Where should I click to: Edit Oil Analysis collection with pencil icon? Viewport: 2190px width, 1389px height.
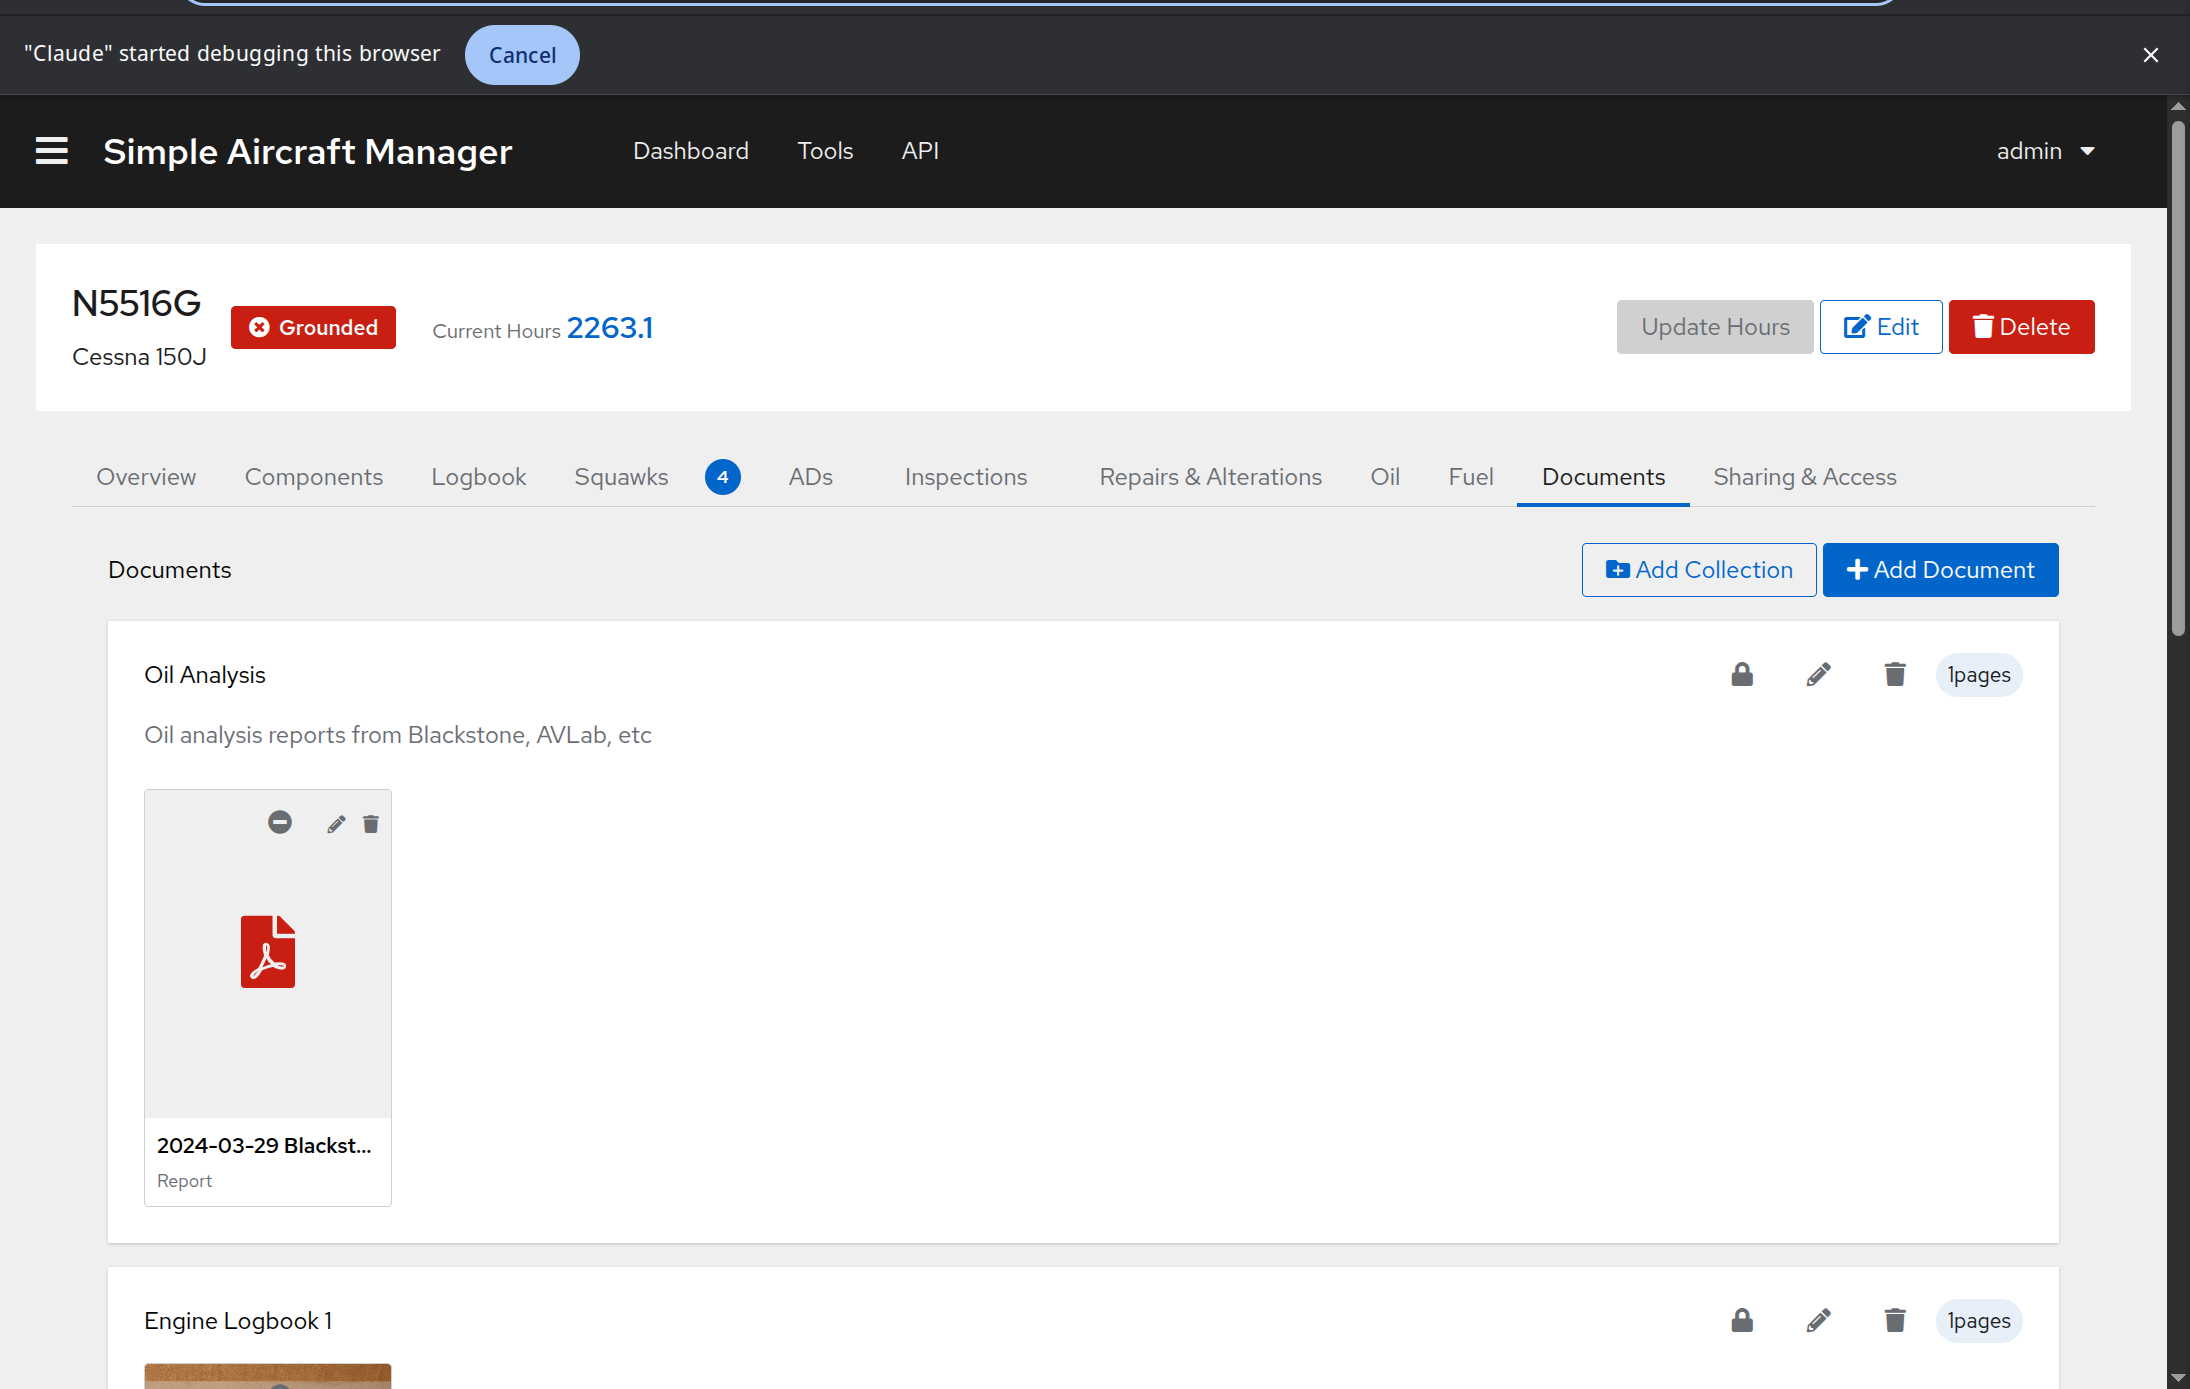(x=1818, y=675)
